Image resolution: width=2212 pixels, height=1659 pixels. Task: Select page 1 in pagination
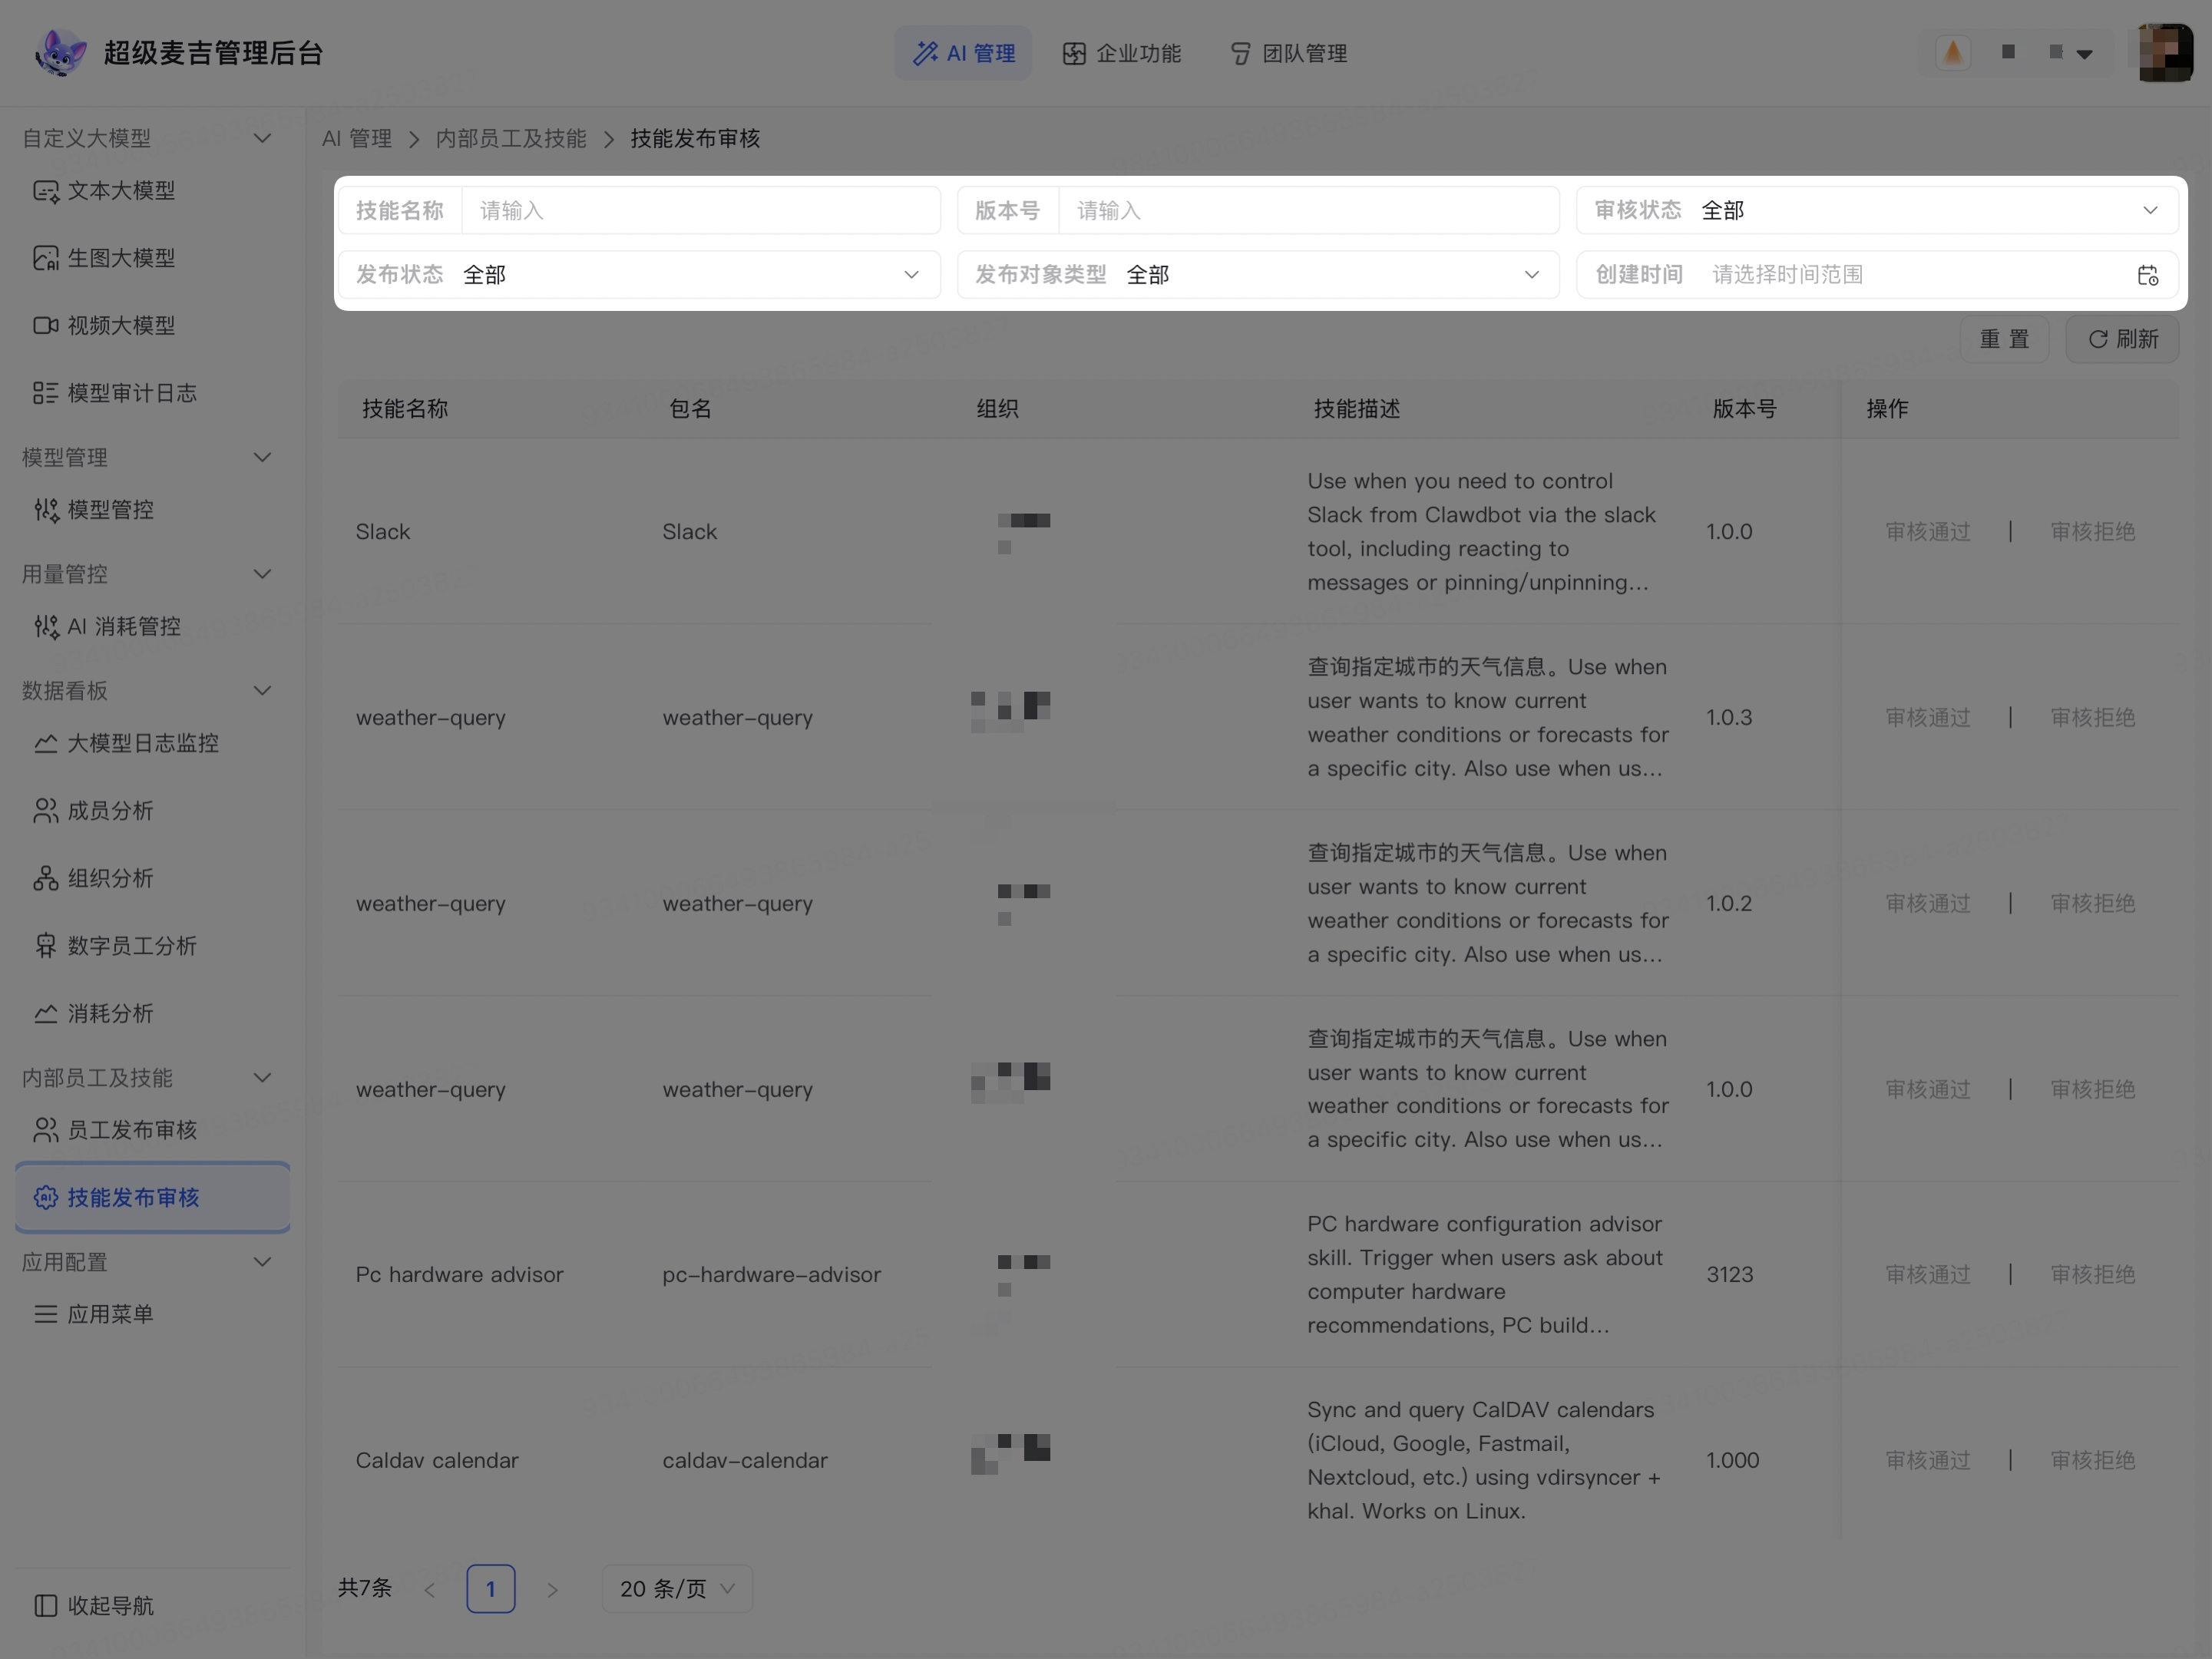491,1588
